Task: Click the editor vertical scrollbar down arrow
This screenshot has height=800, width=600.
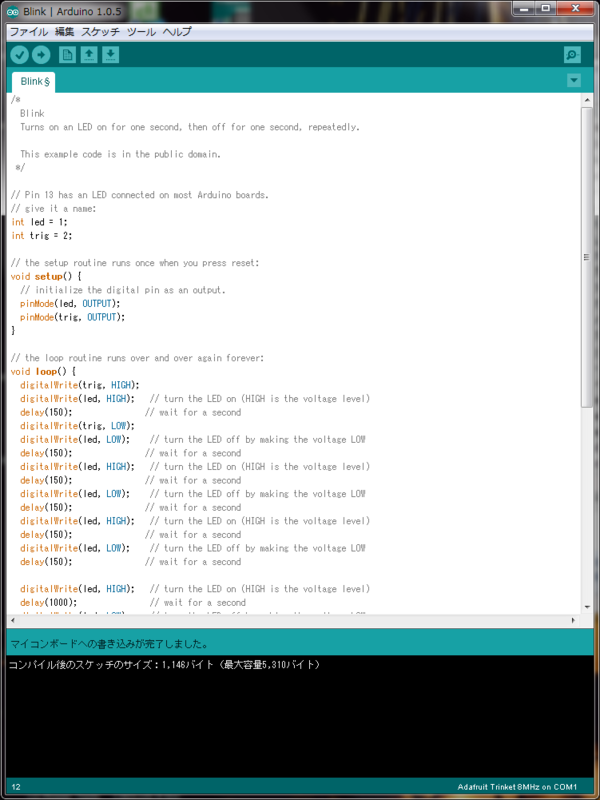Action: point(587,607)
